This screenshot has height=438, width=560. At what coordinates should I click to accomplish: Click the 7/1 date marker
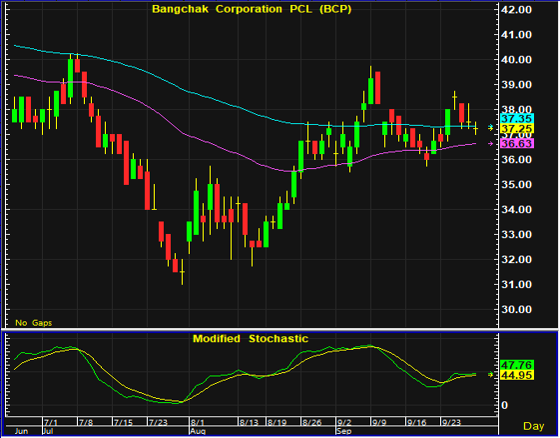(51, 423)
